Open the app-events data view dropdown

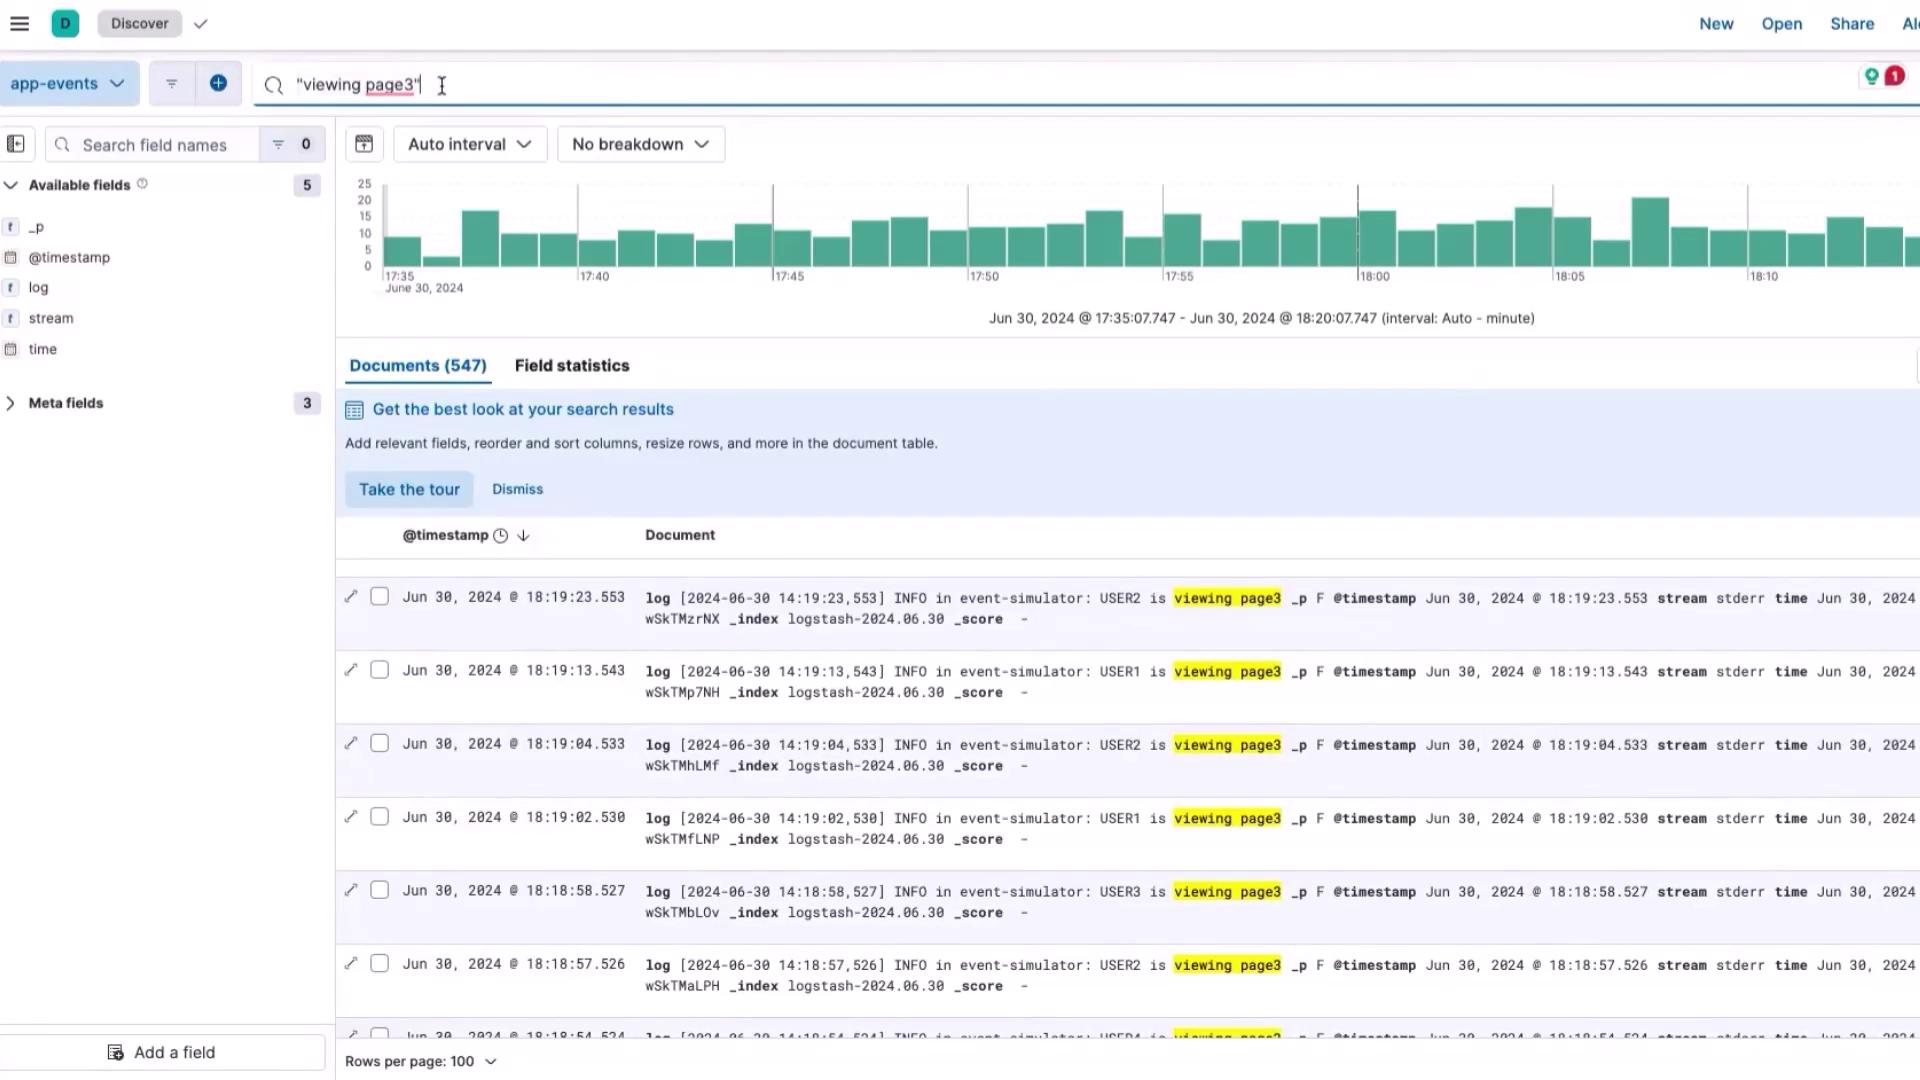coord(68,84)
